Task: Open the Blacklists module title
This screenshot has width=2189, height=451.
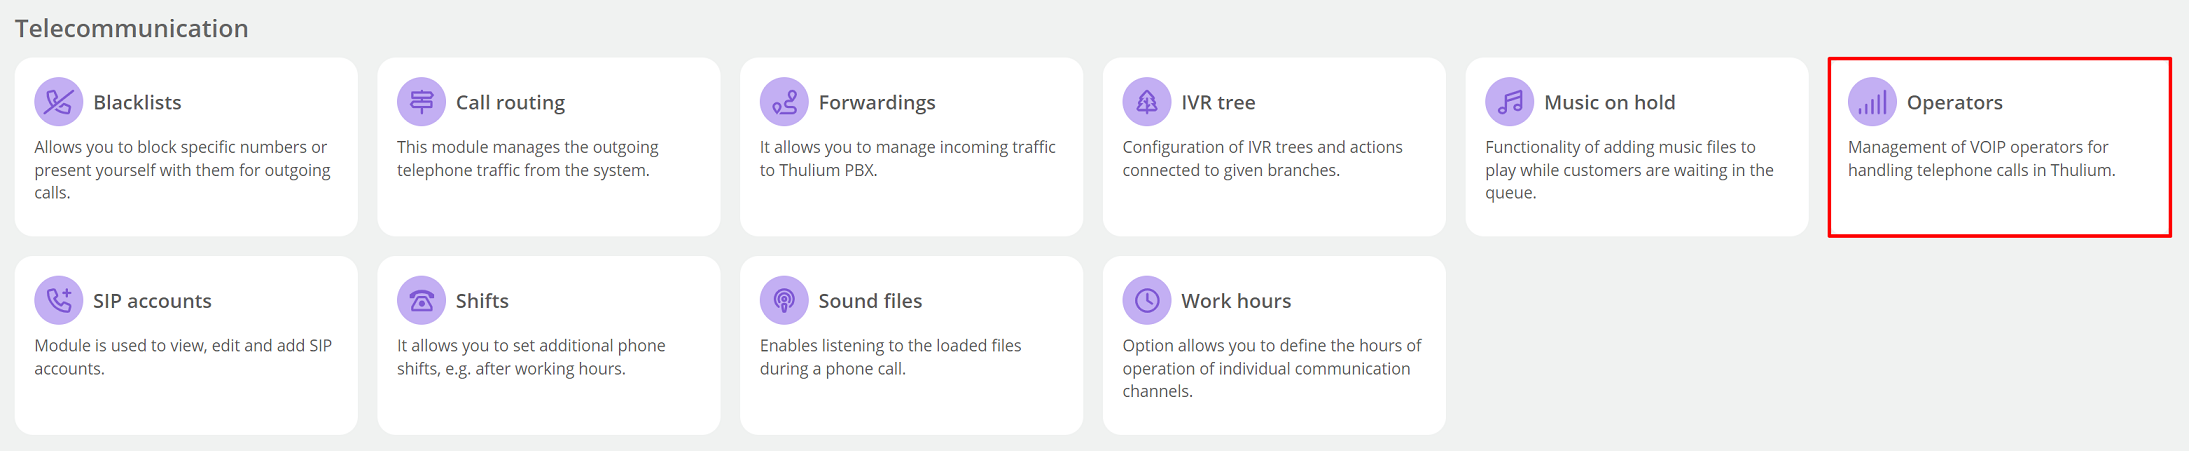Action: [x=137, y=102]
